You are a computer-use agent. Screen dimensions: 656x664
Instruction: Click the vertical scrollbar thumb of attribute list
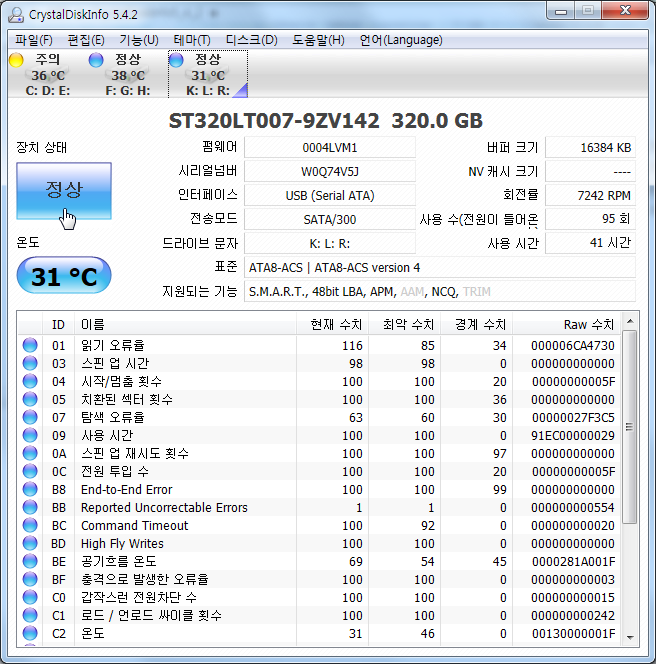[x=630, y=427]
